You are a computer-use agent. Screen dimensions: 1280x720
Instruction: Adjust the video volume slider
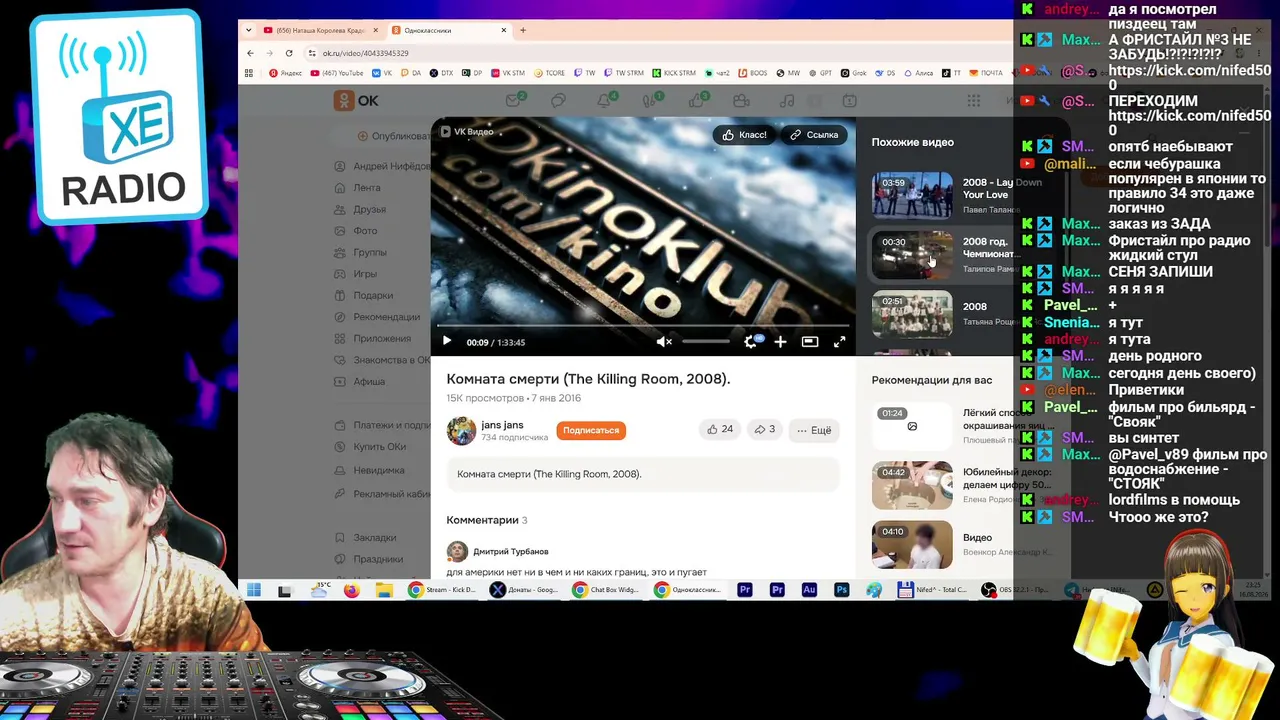coord(707,342)
